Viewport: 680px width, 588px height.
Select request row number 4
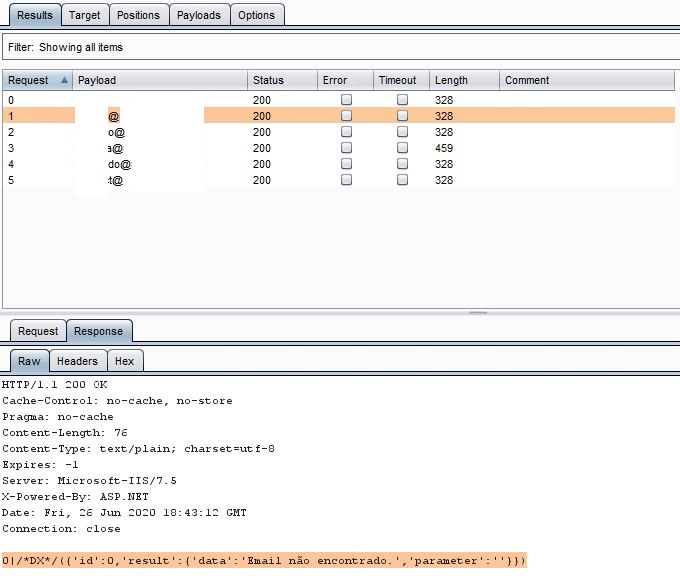click(339, 164)
